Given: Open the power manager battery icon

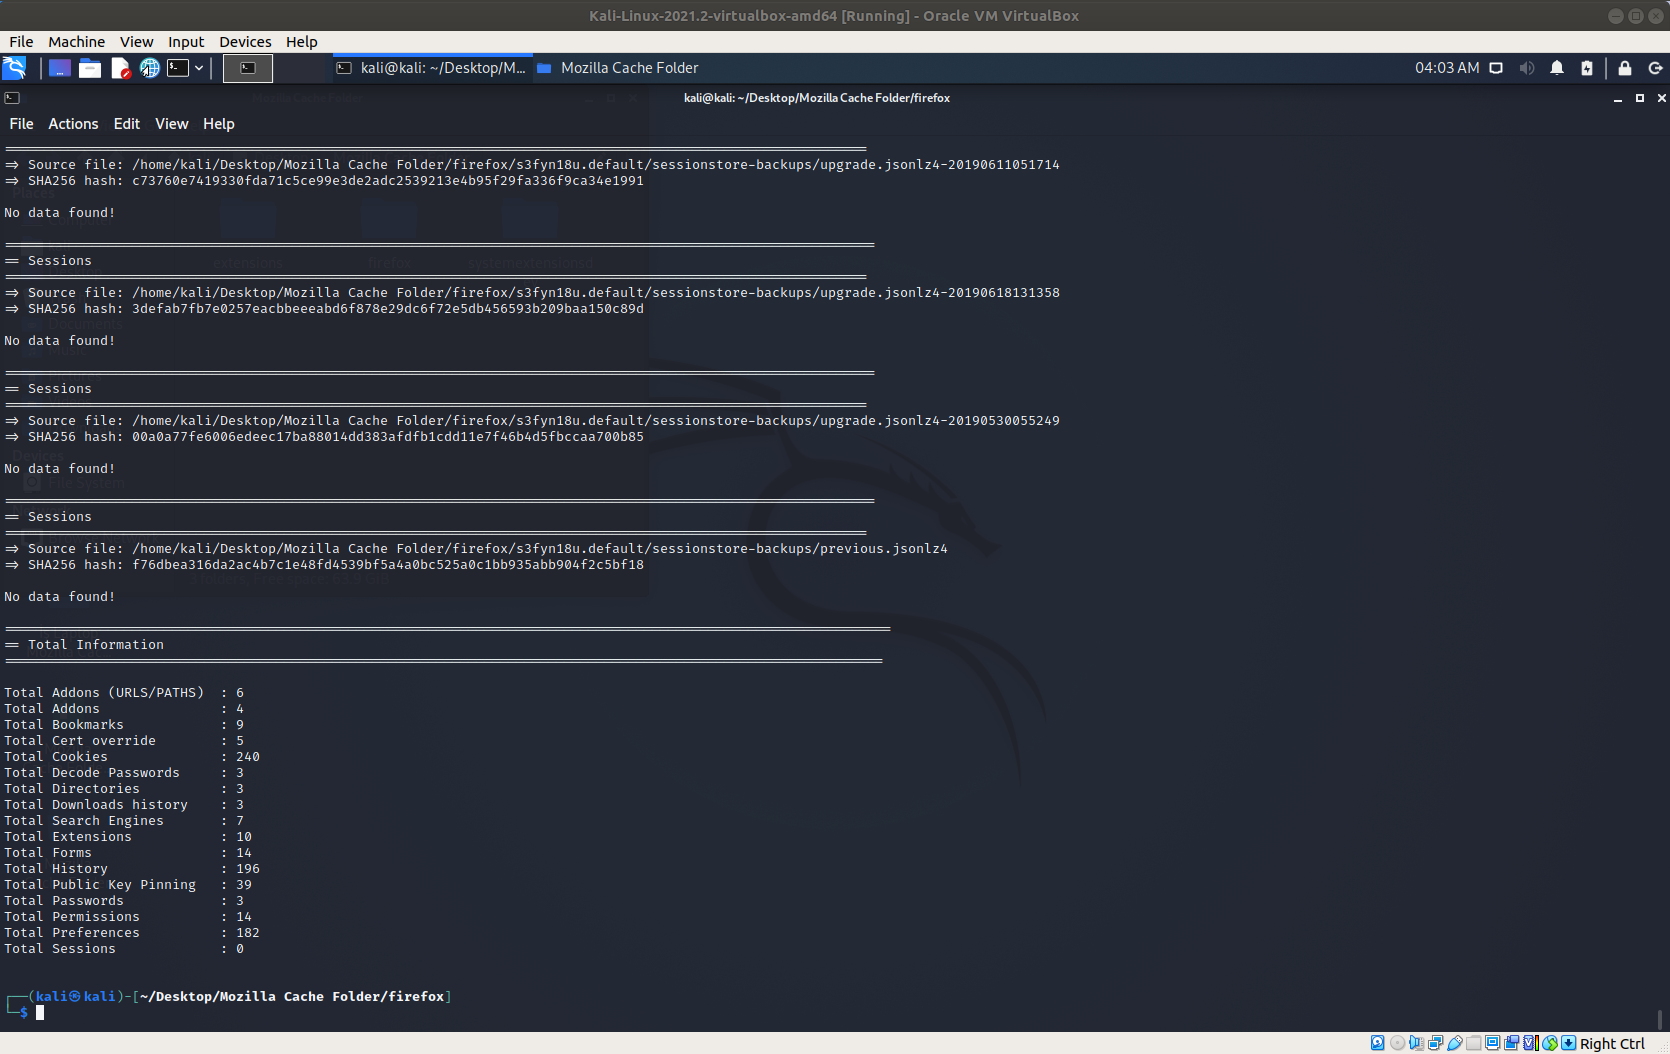Looking at the screenshot, I should click(x=1587, y=68).
